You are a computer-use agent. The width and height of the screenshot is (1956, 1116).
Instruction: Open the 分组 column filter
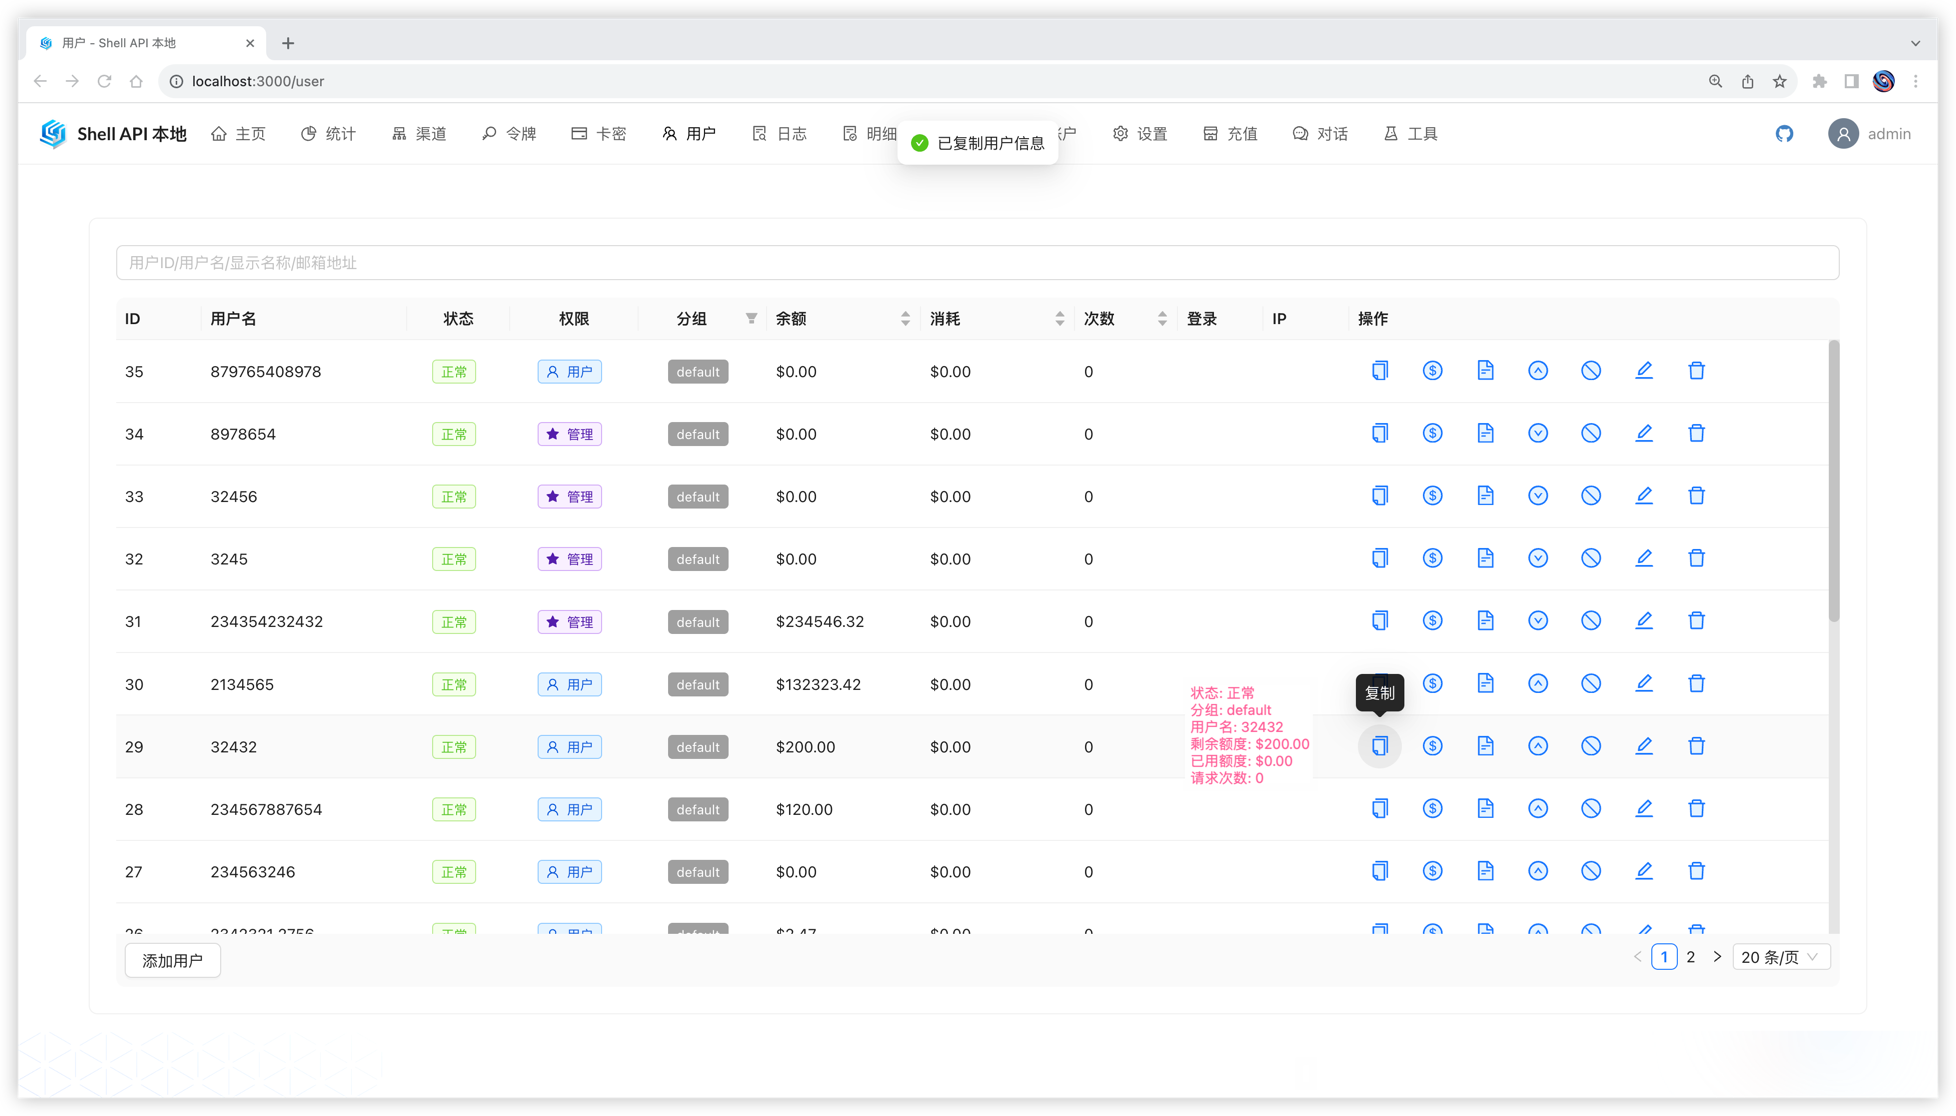pos(751,319)
